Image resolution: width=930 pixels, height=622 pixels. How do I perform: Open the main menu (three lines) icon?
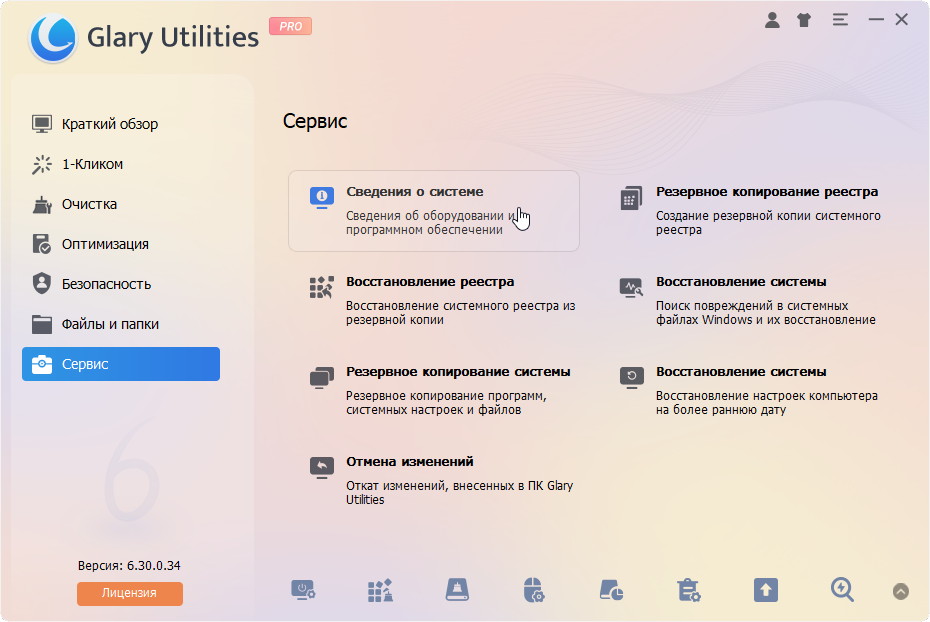pyautogui.click(x=840, y=20)
